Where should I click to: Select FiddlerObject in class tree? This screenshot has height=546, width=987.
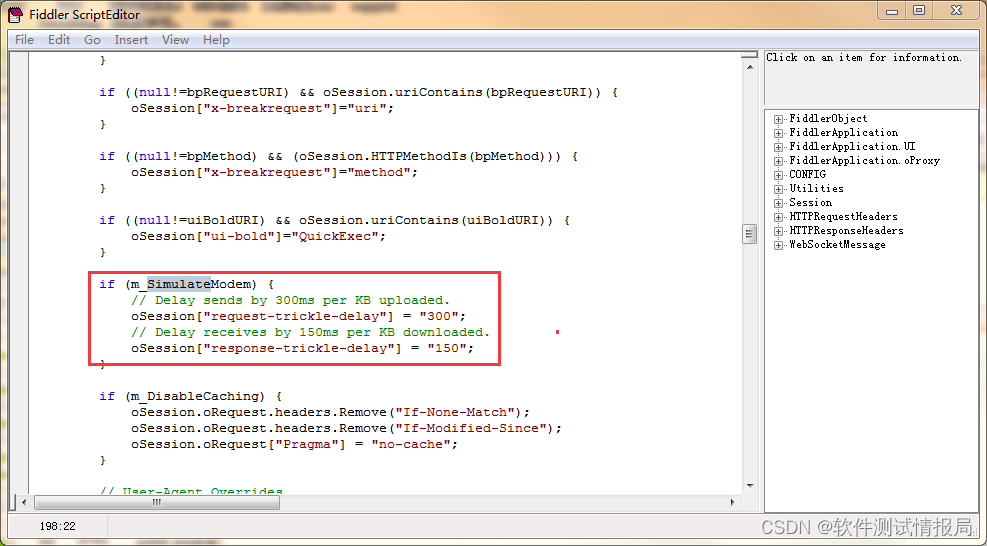828,118
